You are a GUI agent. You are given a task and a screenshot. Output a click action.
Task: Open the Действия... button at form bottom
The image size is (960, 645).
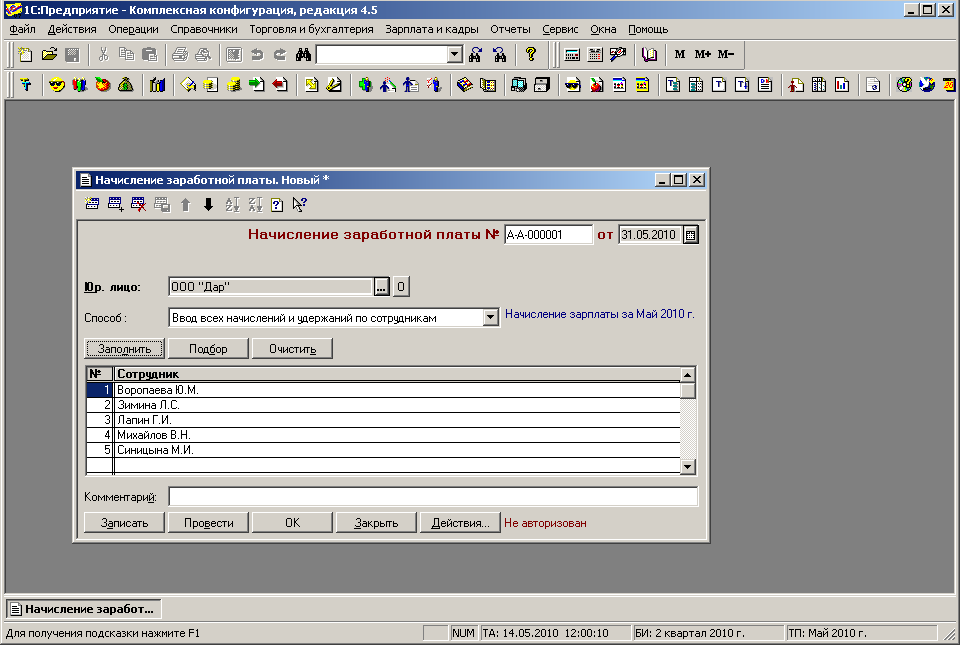tap(460, 523)
